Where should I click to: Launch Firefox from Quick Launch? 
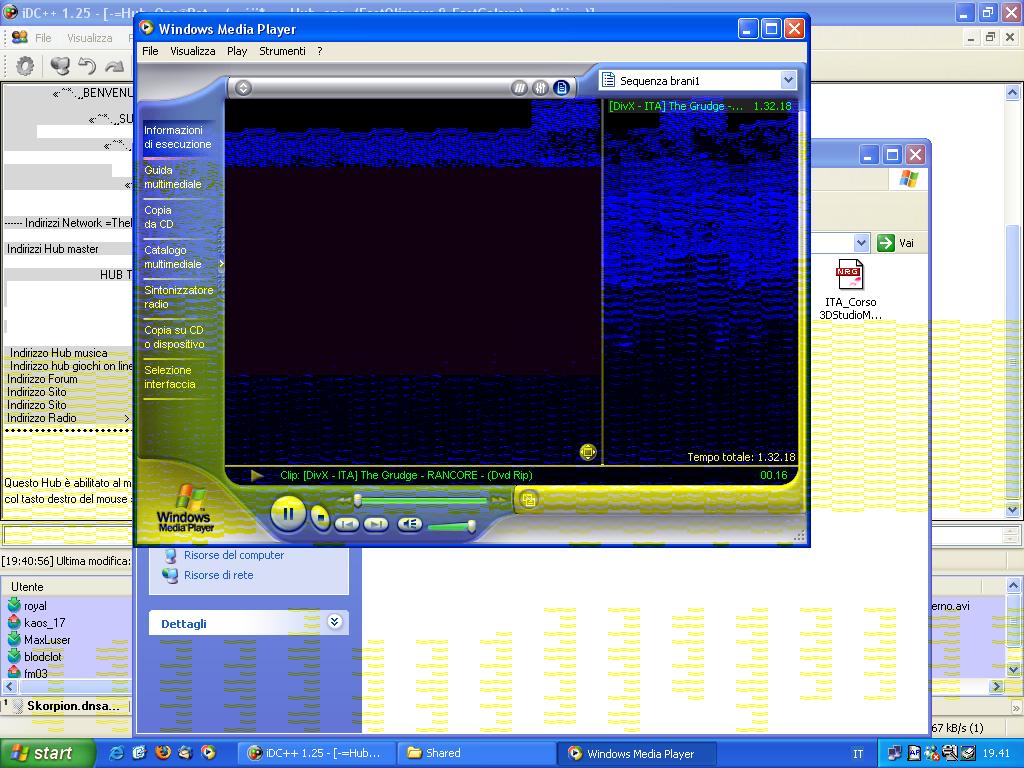pyautogui.click(x=162, y=753)
